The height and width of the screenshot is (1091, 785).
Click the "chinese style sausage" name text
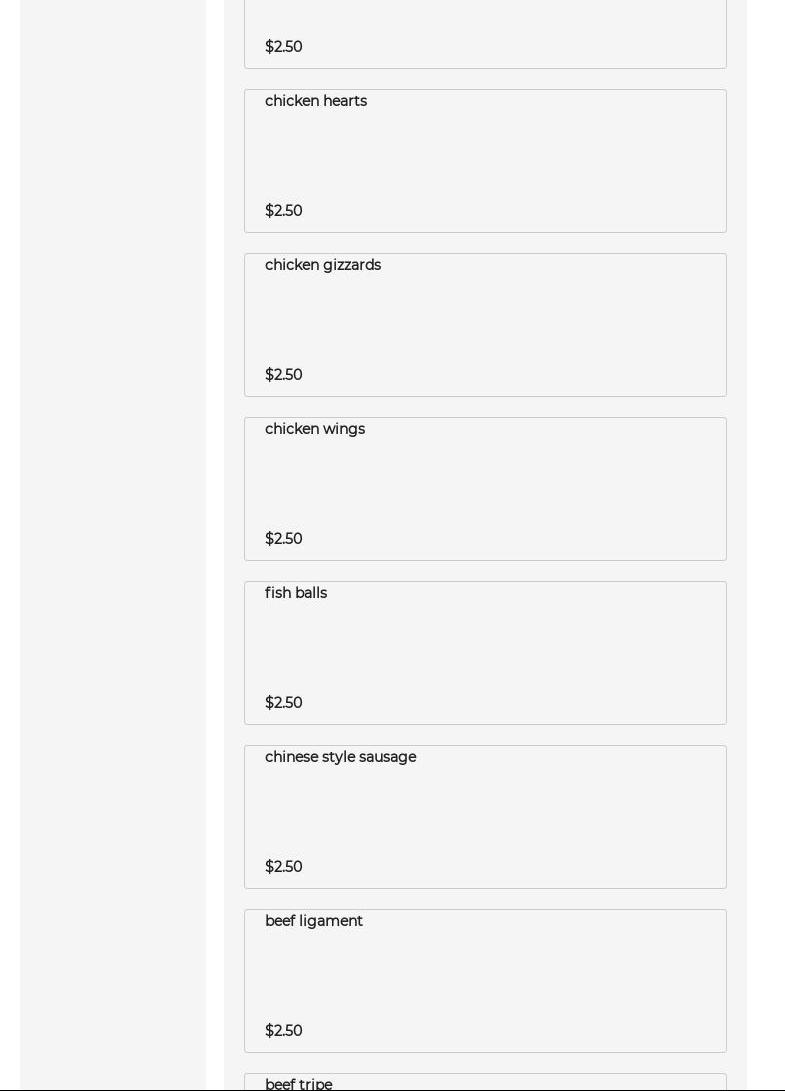(340, 757)
